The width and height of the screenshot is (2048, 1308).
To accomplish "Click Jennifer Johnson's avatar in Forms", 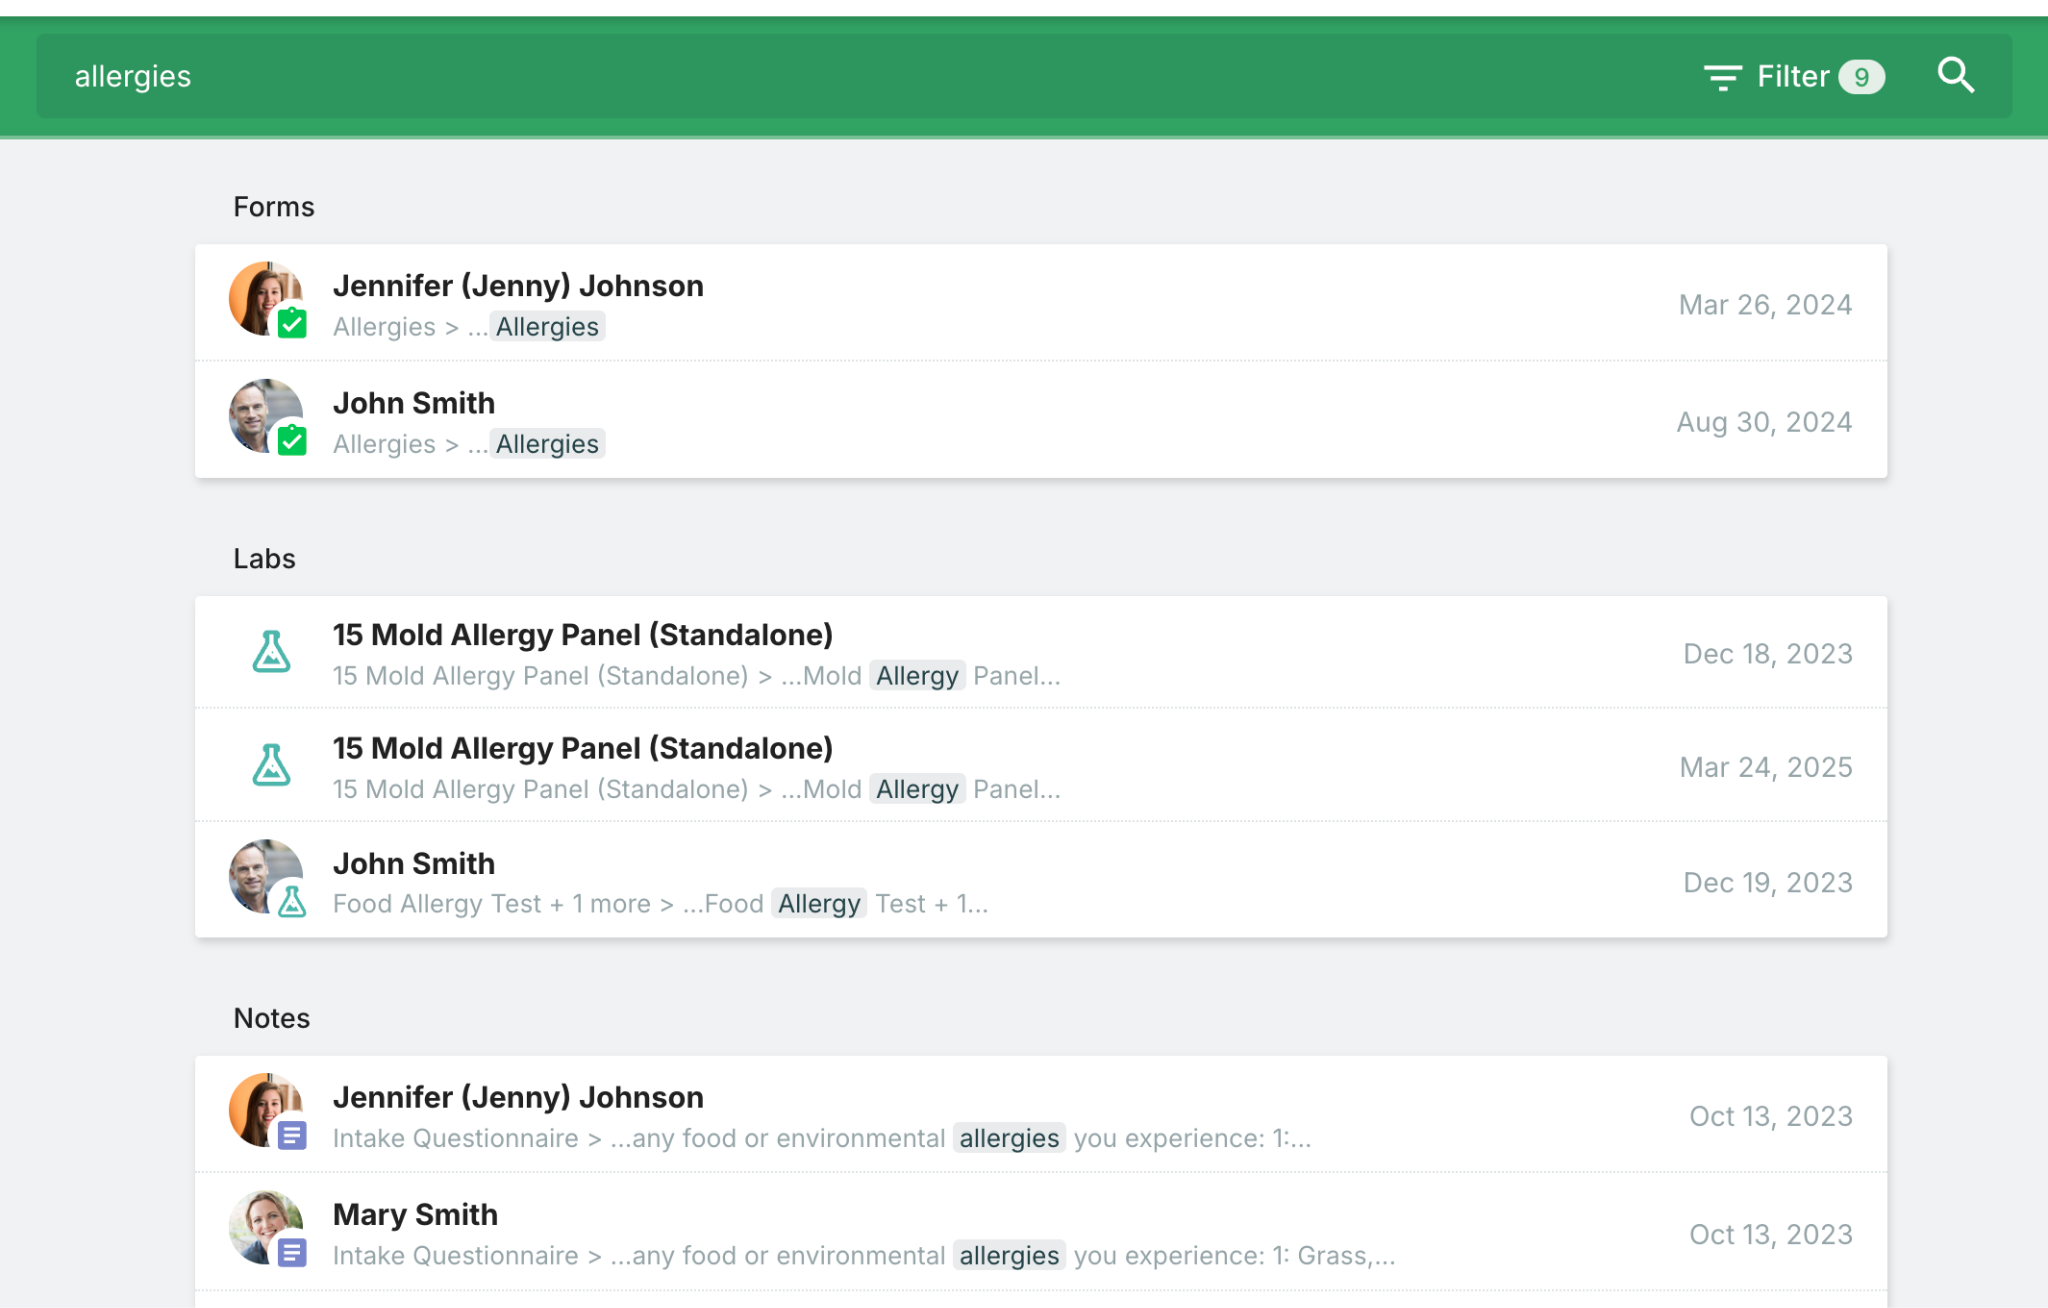I will pyautogui.click(x=260, y=294).
